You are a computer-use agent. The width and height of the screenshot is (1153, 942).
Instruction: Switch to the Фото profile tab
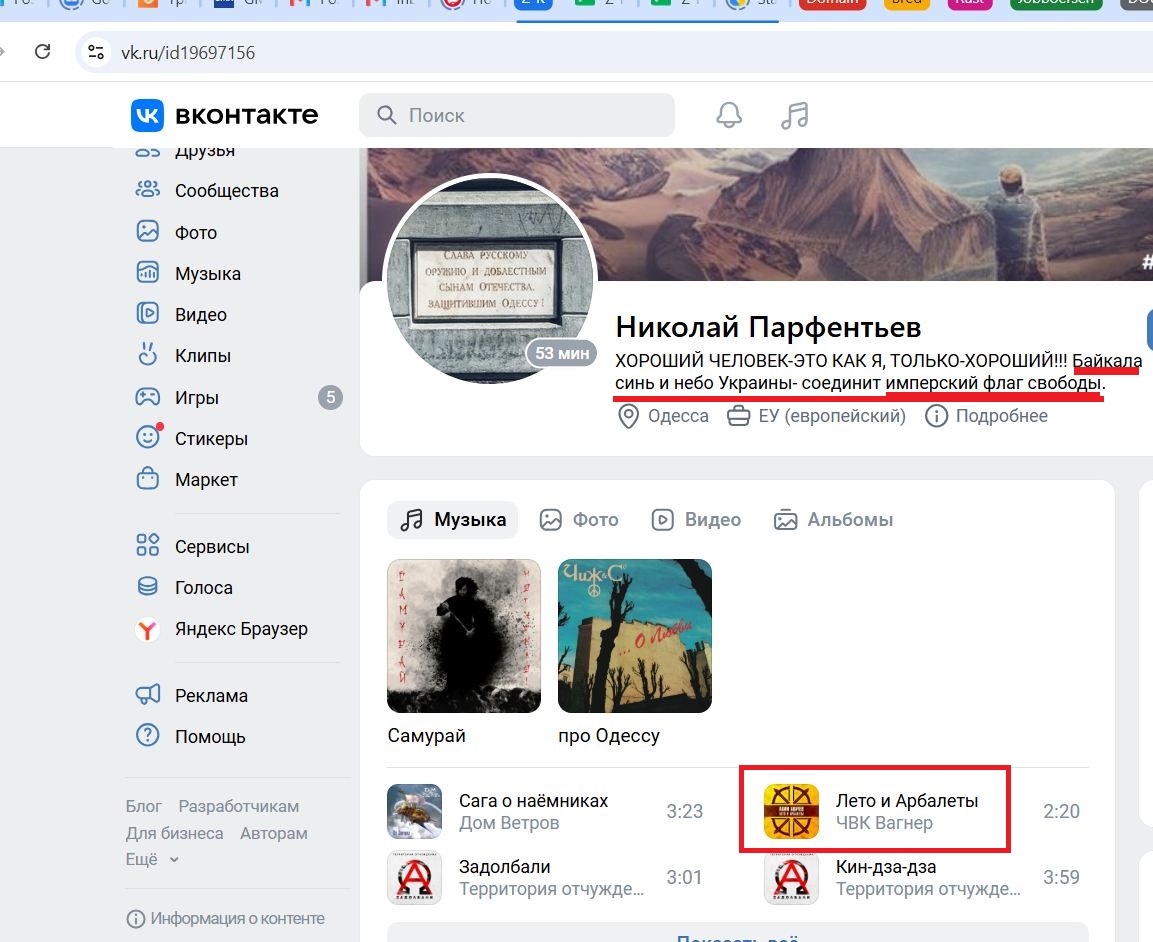point(579,520)
